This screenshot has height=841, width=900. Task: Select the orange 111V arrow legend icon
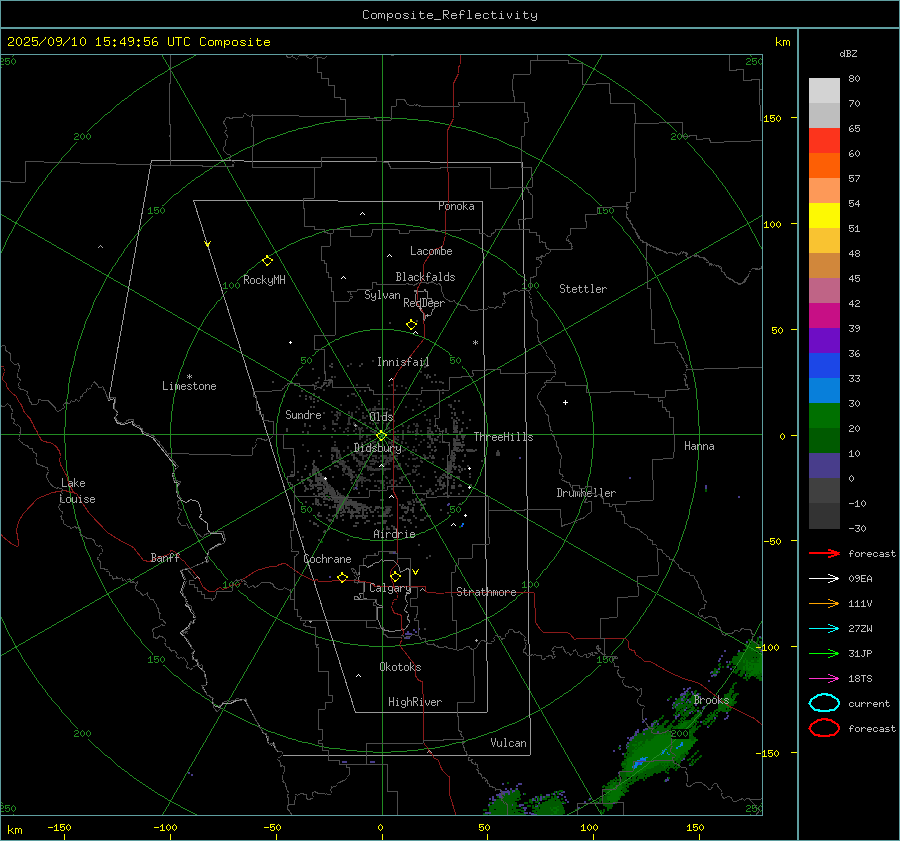click(x=824, y=603)
